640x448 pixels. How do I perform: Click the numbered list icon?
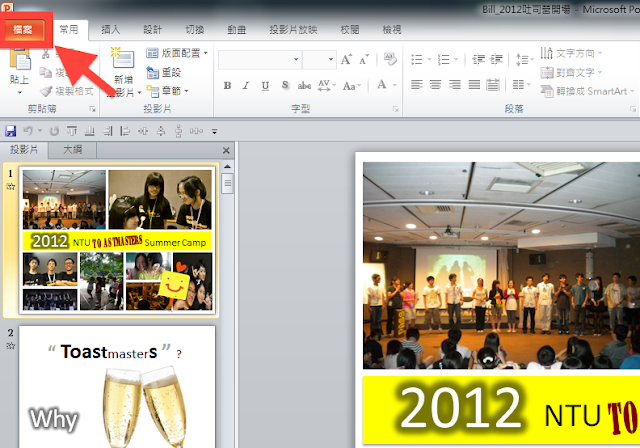(x=444, y=60)
